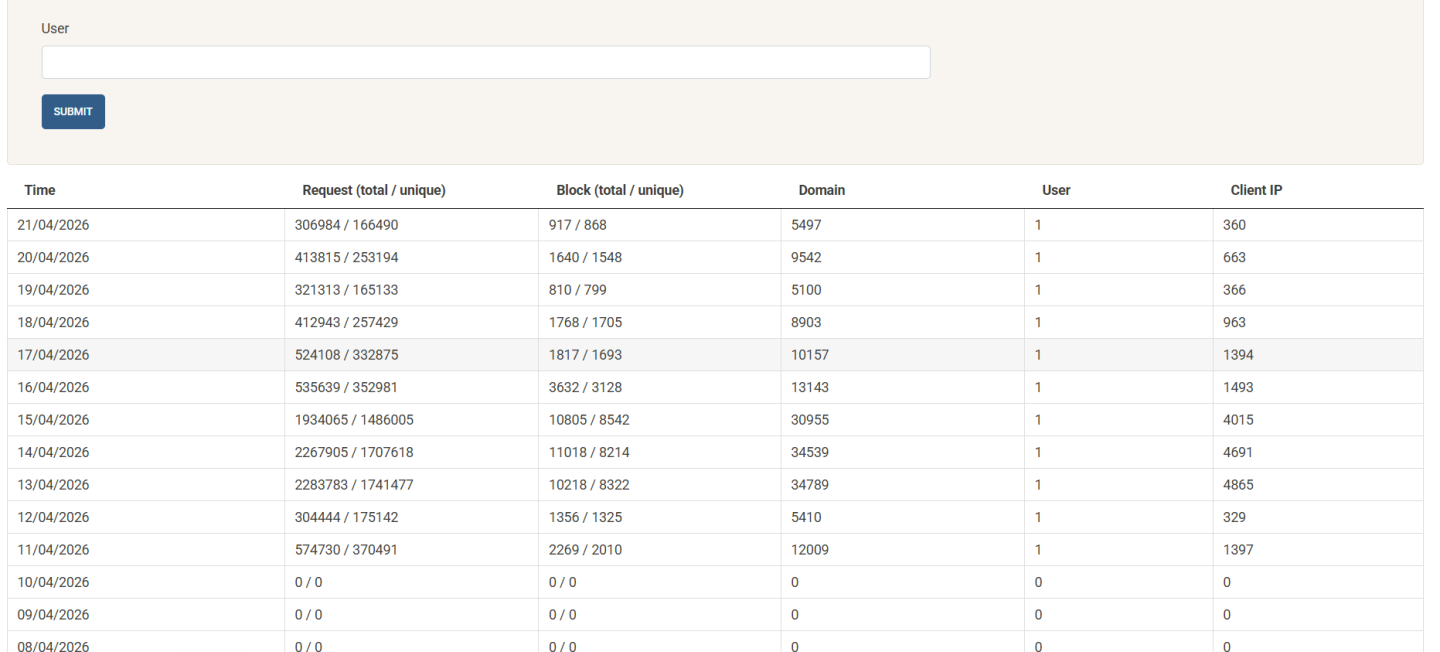This screenshot has height=652, width=1440.
Task: Select the 12/04/2026 date cell
Action: [54, 517]
